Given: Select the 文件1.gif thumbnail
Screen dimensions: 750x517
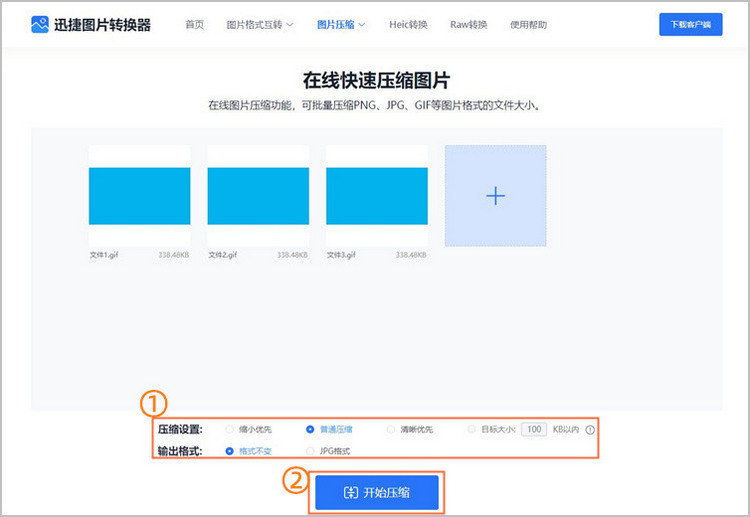Looking at the screenshot, I should click(140, 196).
